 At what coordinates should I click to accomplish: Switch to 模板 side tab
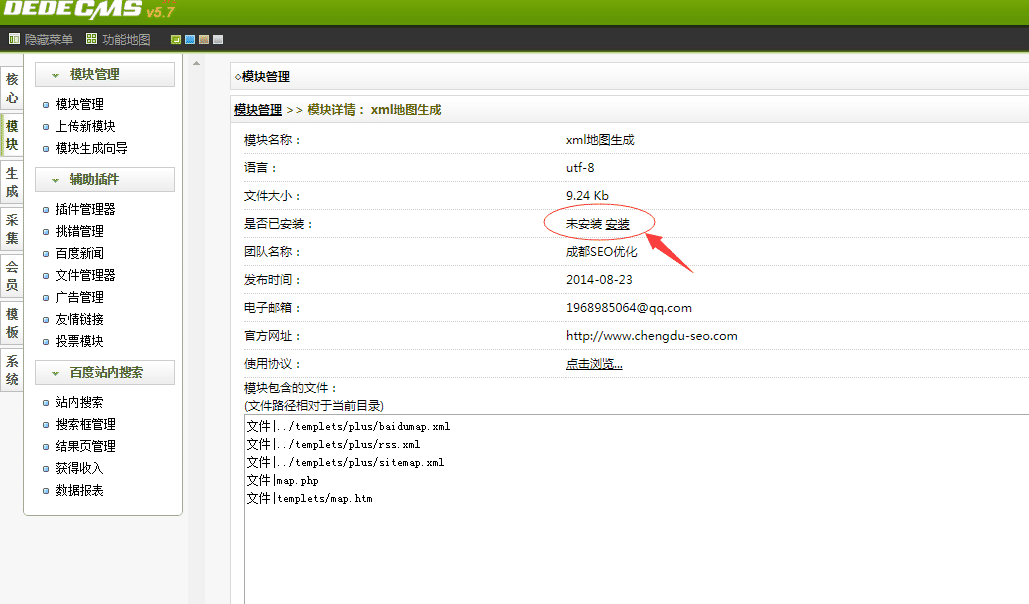(12, 323)
